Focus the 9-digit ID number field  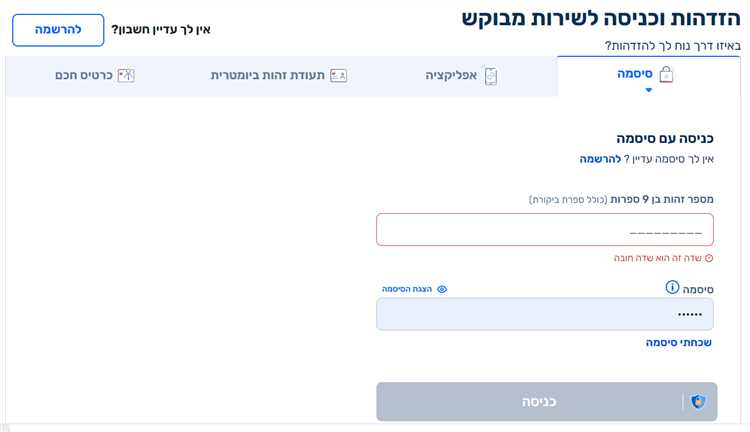click(545, 229)
